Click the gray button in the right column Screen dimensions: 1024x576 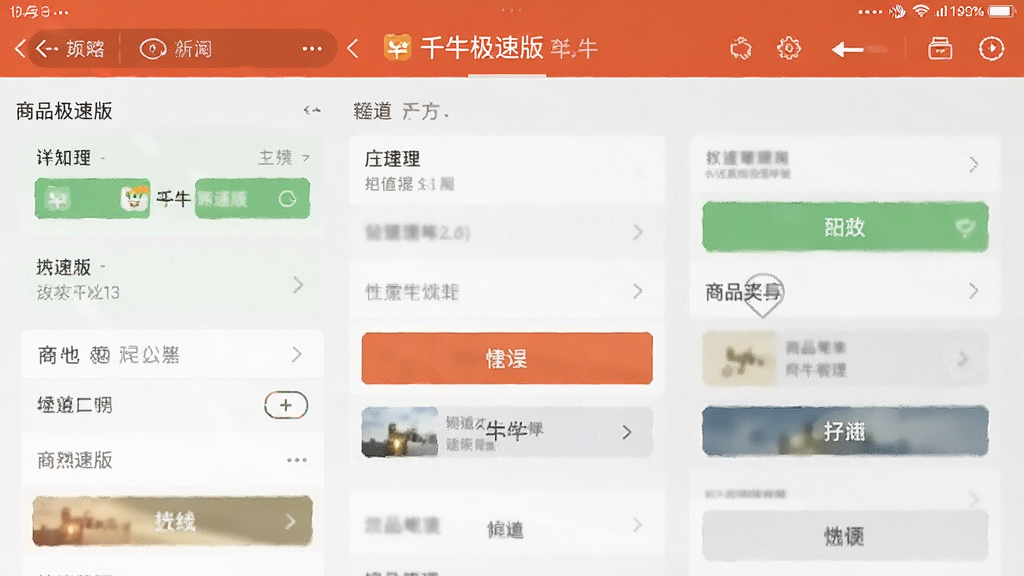[x=845, y=536]
